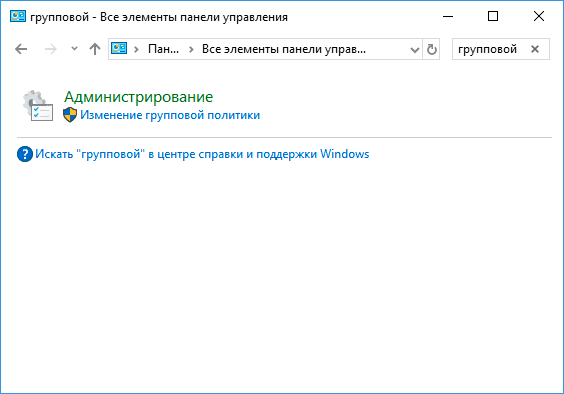The image size is (564, 394).
Task: Open the recent locations dropdown chevron
Action: pos(74,49)
